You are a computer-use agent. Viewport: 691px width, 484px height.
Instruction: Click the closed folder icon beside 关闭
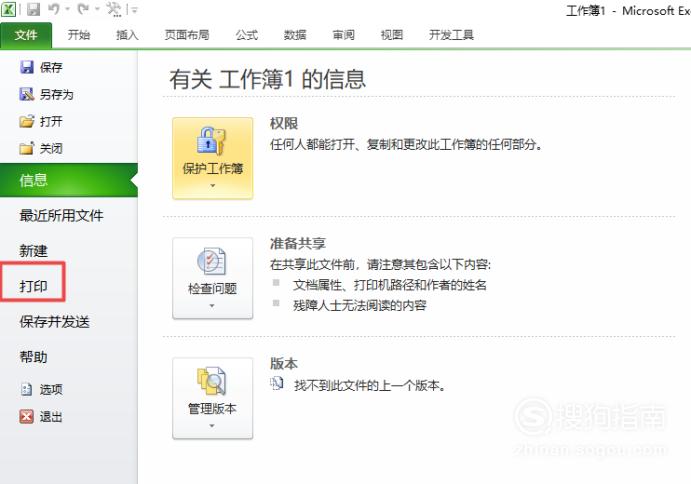point(26,148)
